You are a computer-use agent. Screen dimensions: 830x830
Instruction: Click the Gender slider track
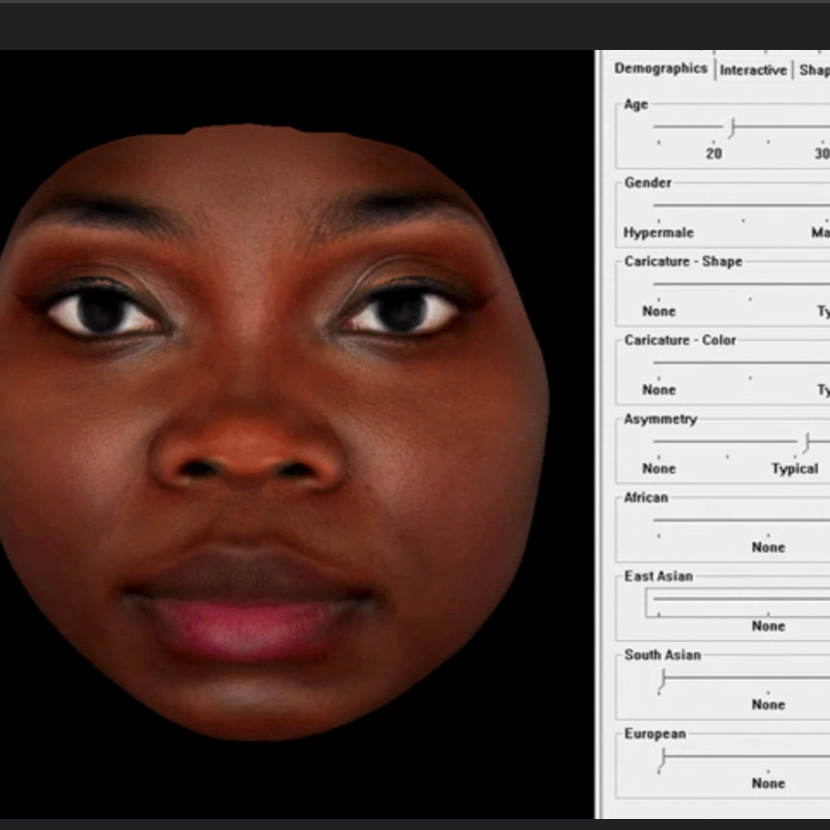click(742, 205)
